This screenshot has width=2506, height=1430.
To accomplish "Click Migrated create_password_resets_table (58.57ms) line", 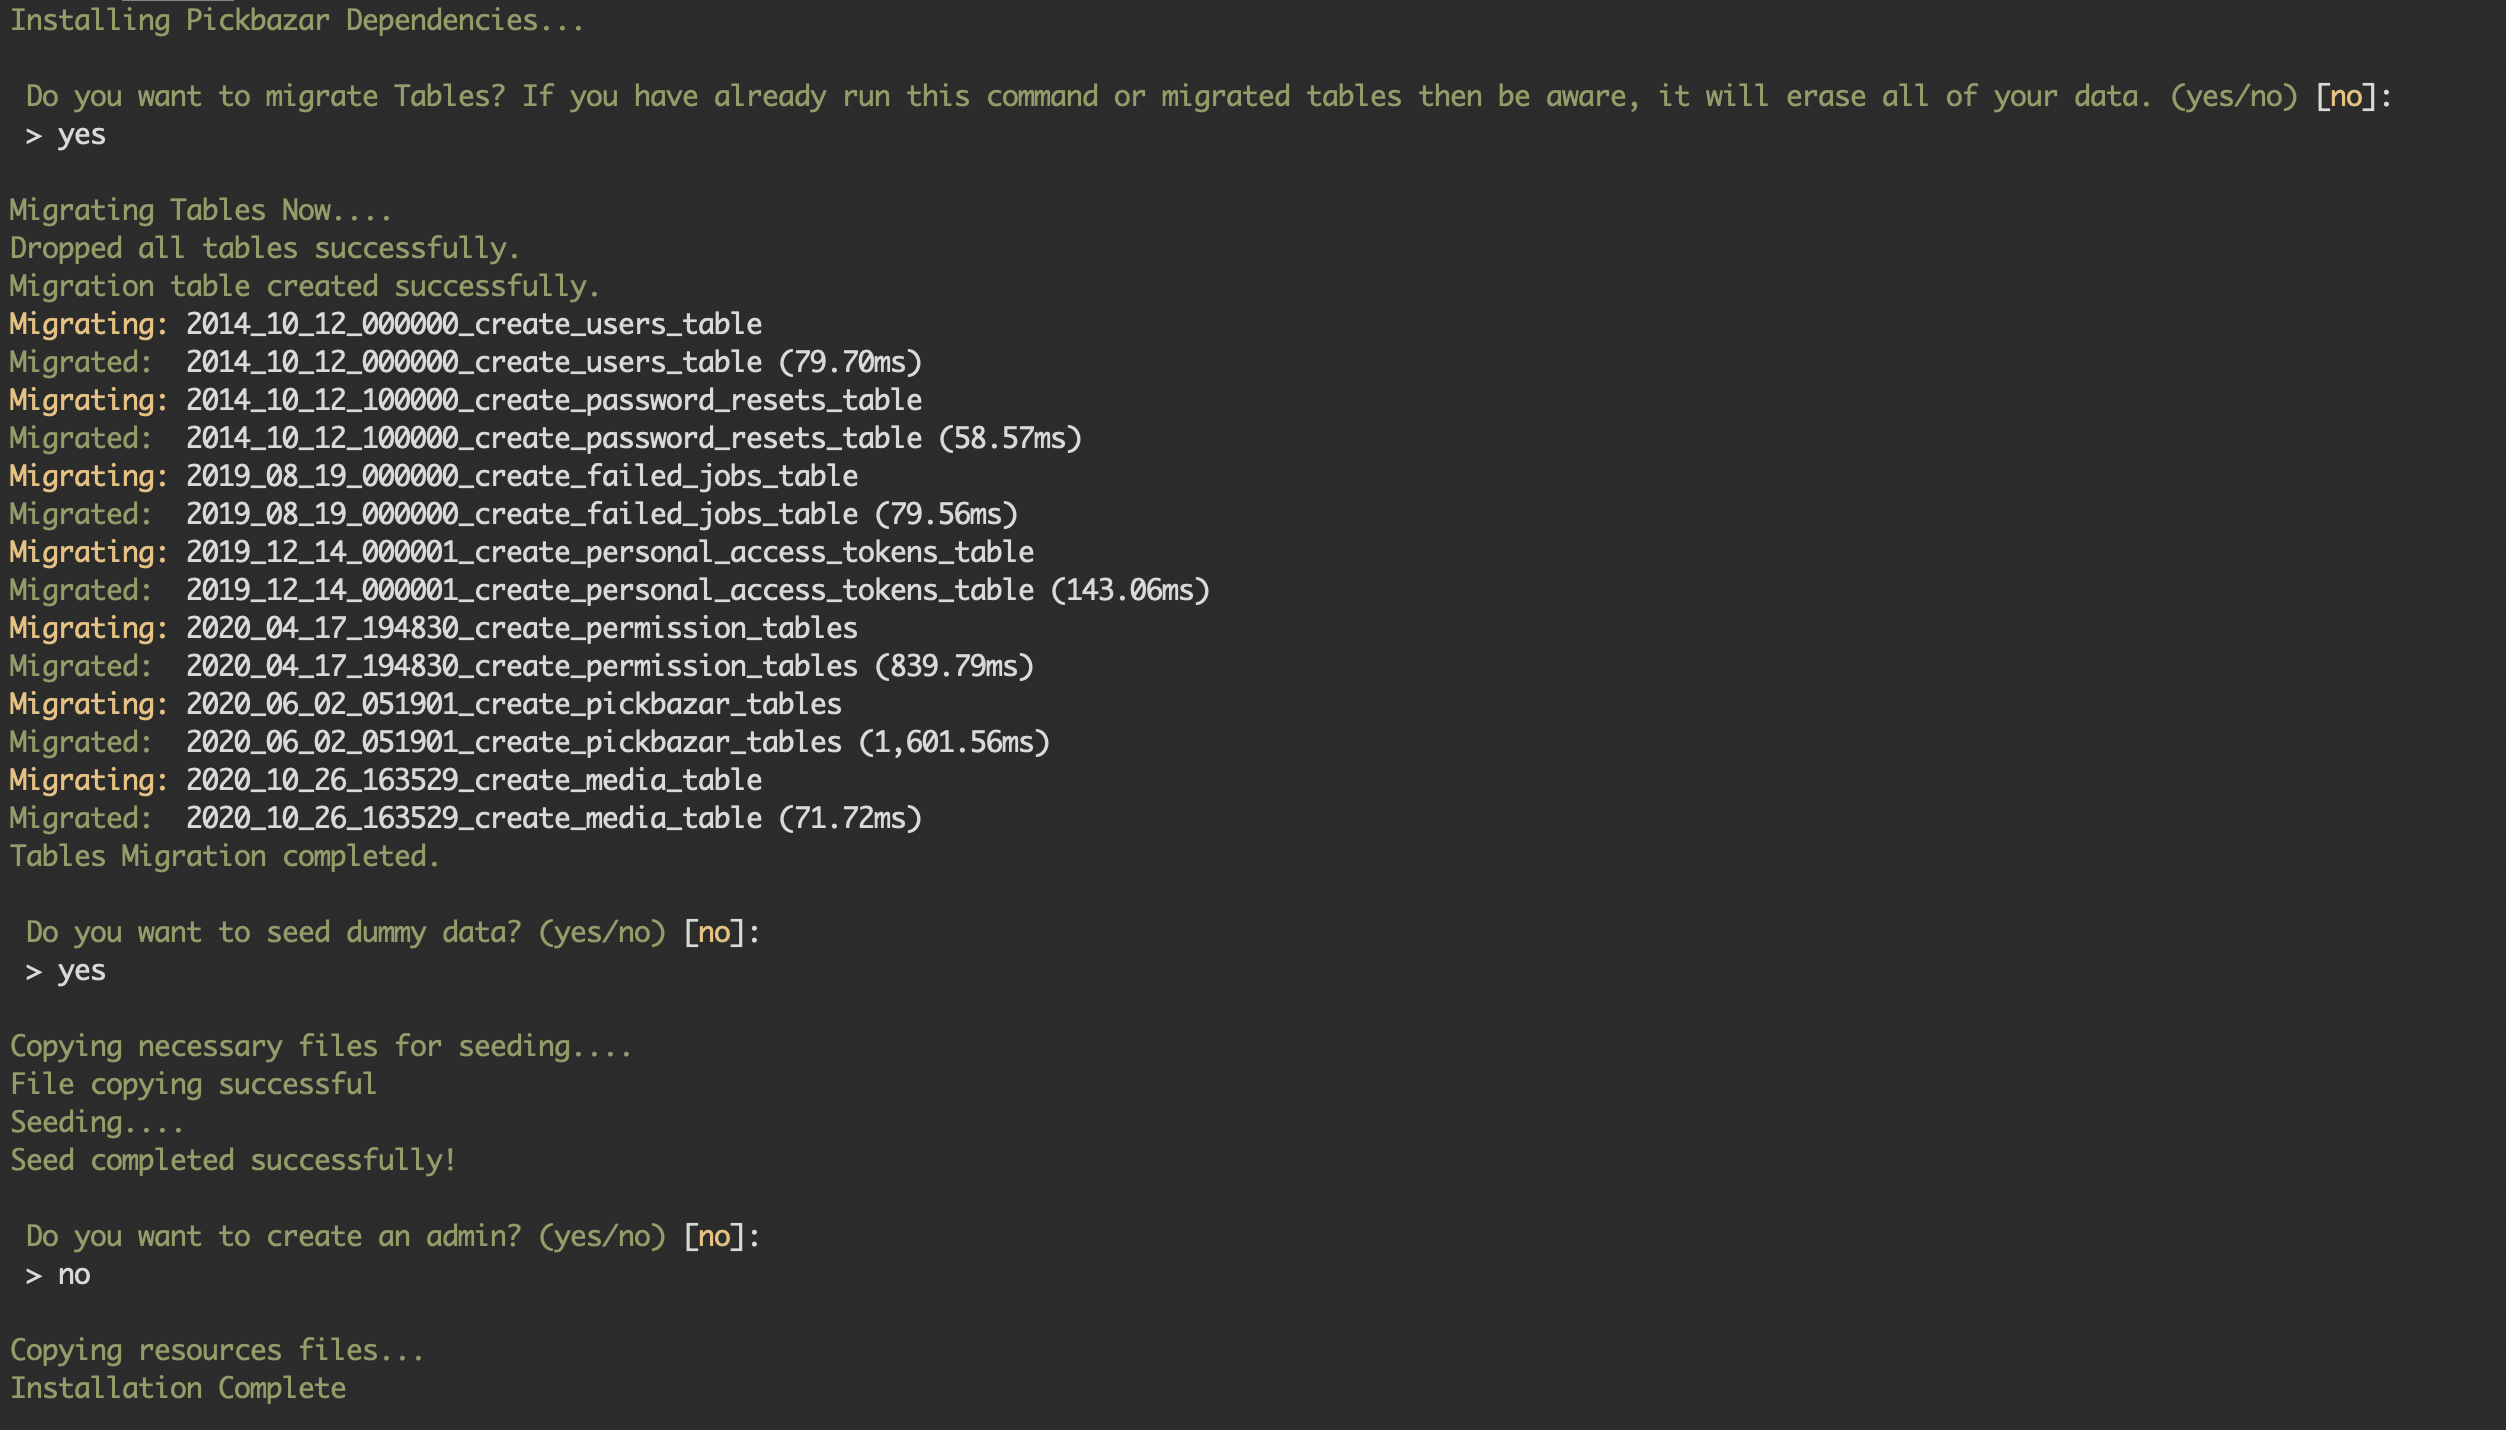I will tap(546, 439).
